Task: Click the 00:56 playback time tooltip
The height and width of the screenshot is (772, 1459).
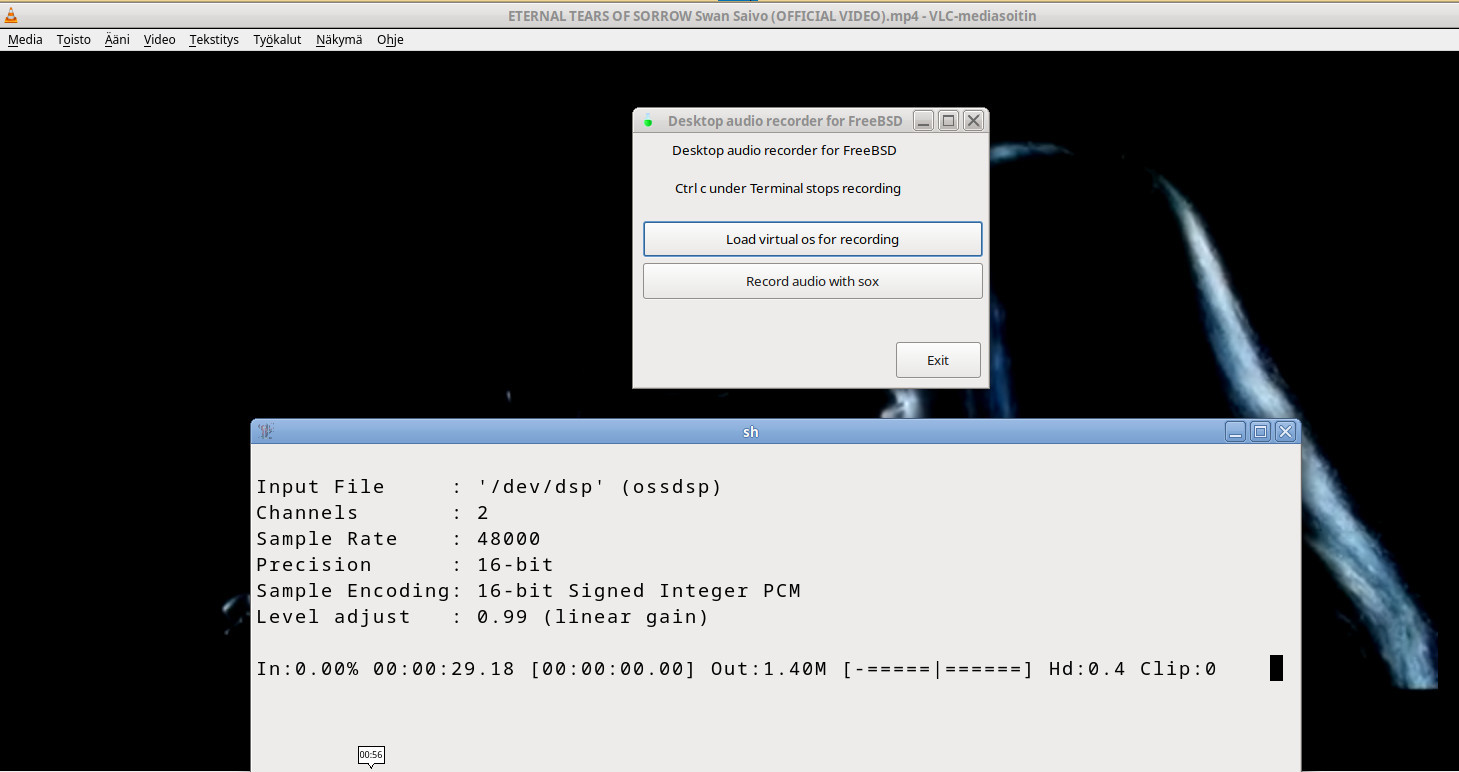Action: (x=371, y=754)
